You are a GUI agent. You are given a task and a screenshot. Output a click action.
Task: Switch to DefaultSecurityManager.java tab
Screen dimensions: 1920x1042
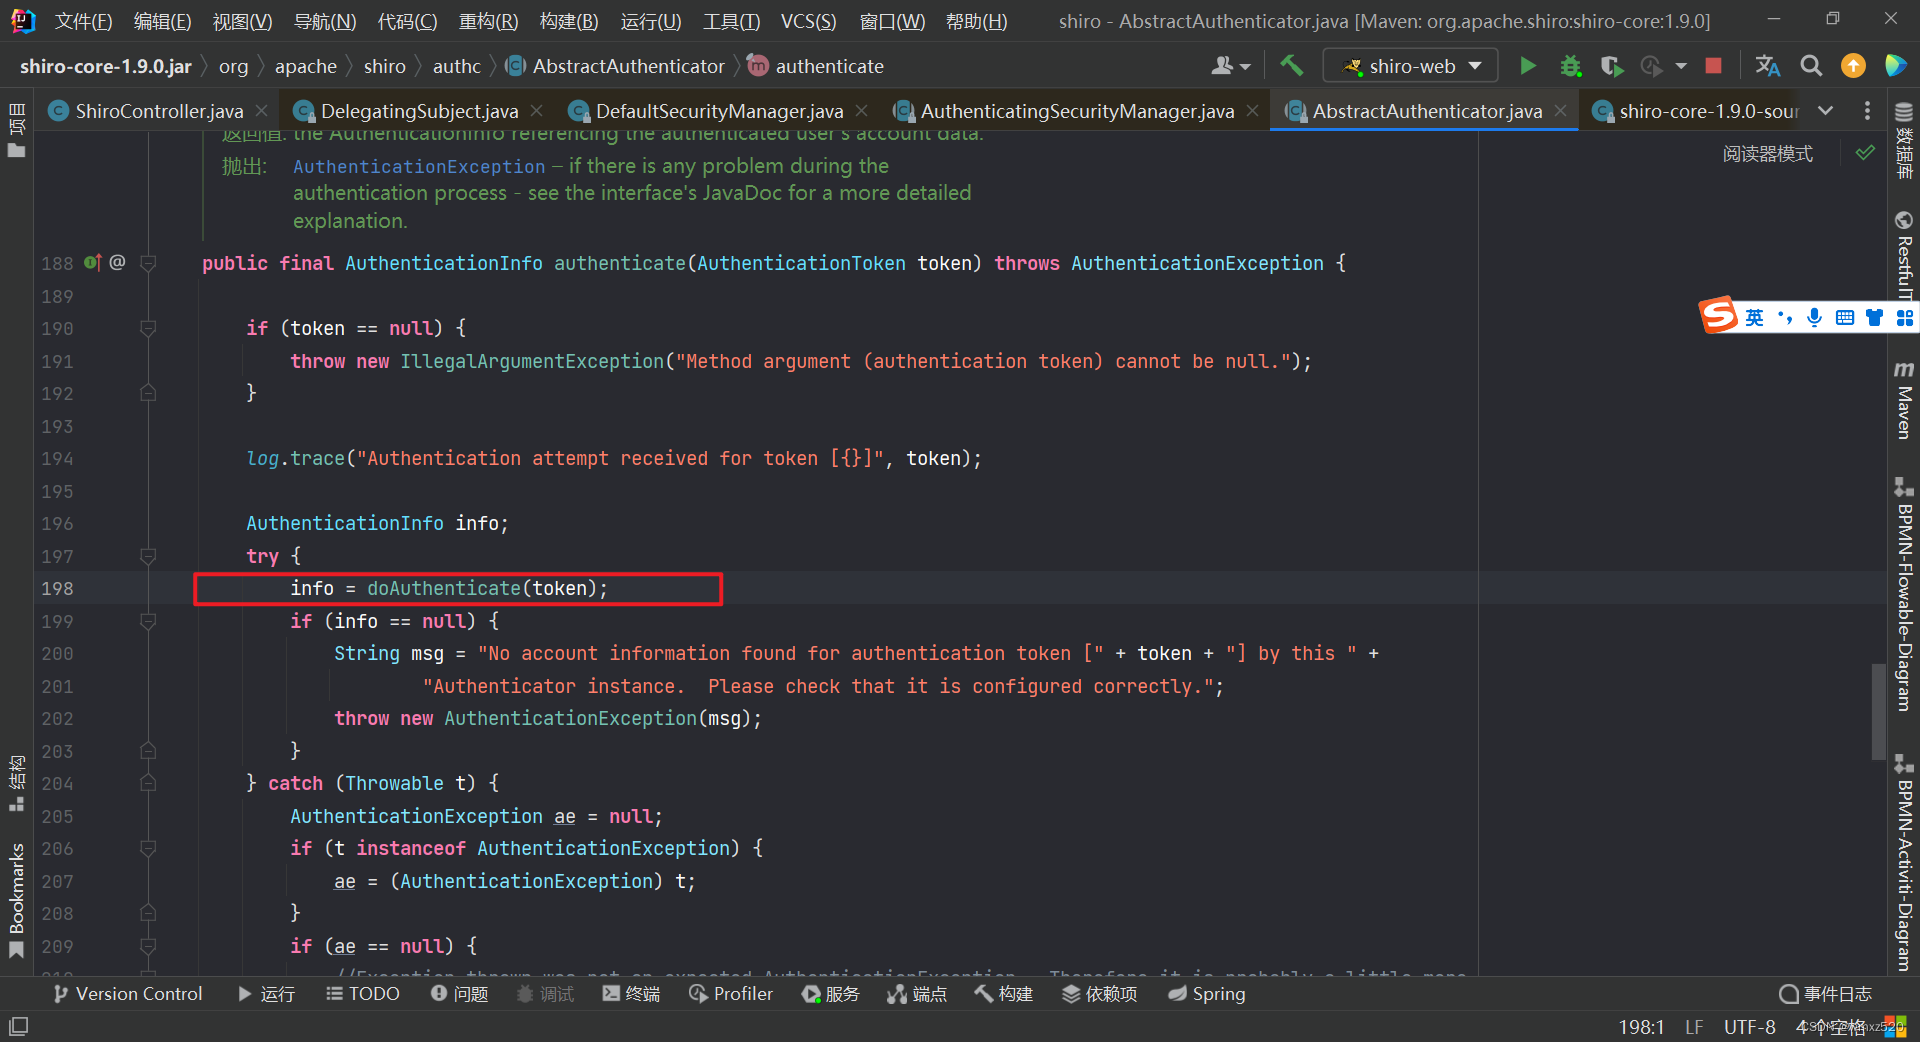719,111
